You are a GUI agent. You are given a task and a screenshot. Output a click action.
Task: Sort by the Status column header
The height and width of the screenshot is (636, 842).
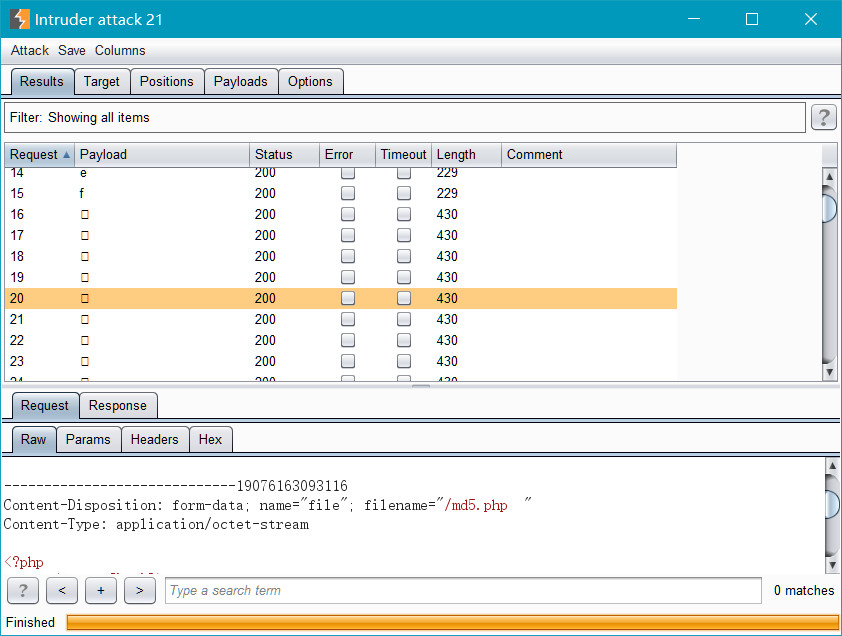[284, 155]
